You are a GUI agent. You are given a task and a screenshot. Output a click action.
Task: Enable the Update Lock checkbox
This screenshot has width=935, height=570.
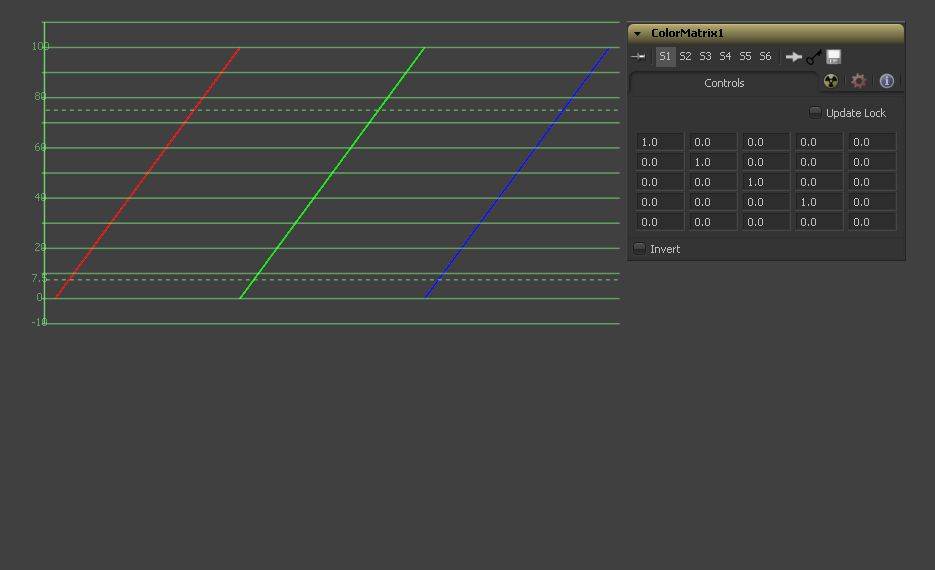point(815,113)
